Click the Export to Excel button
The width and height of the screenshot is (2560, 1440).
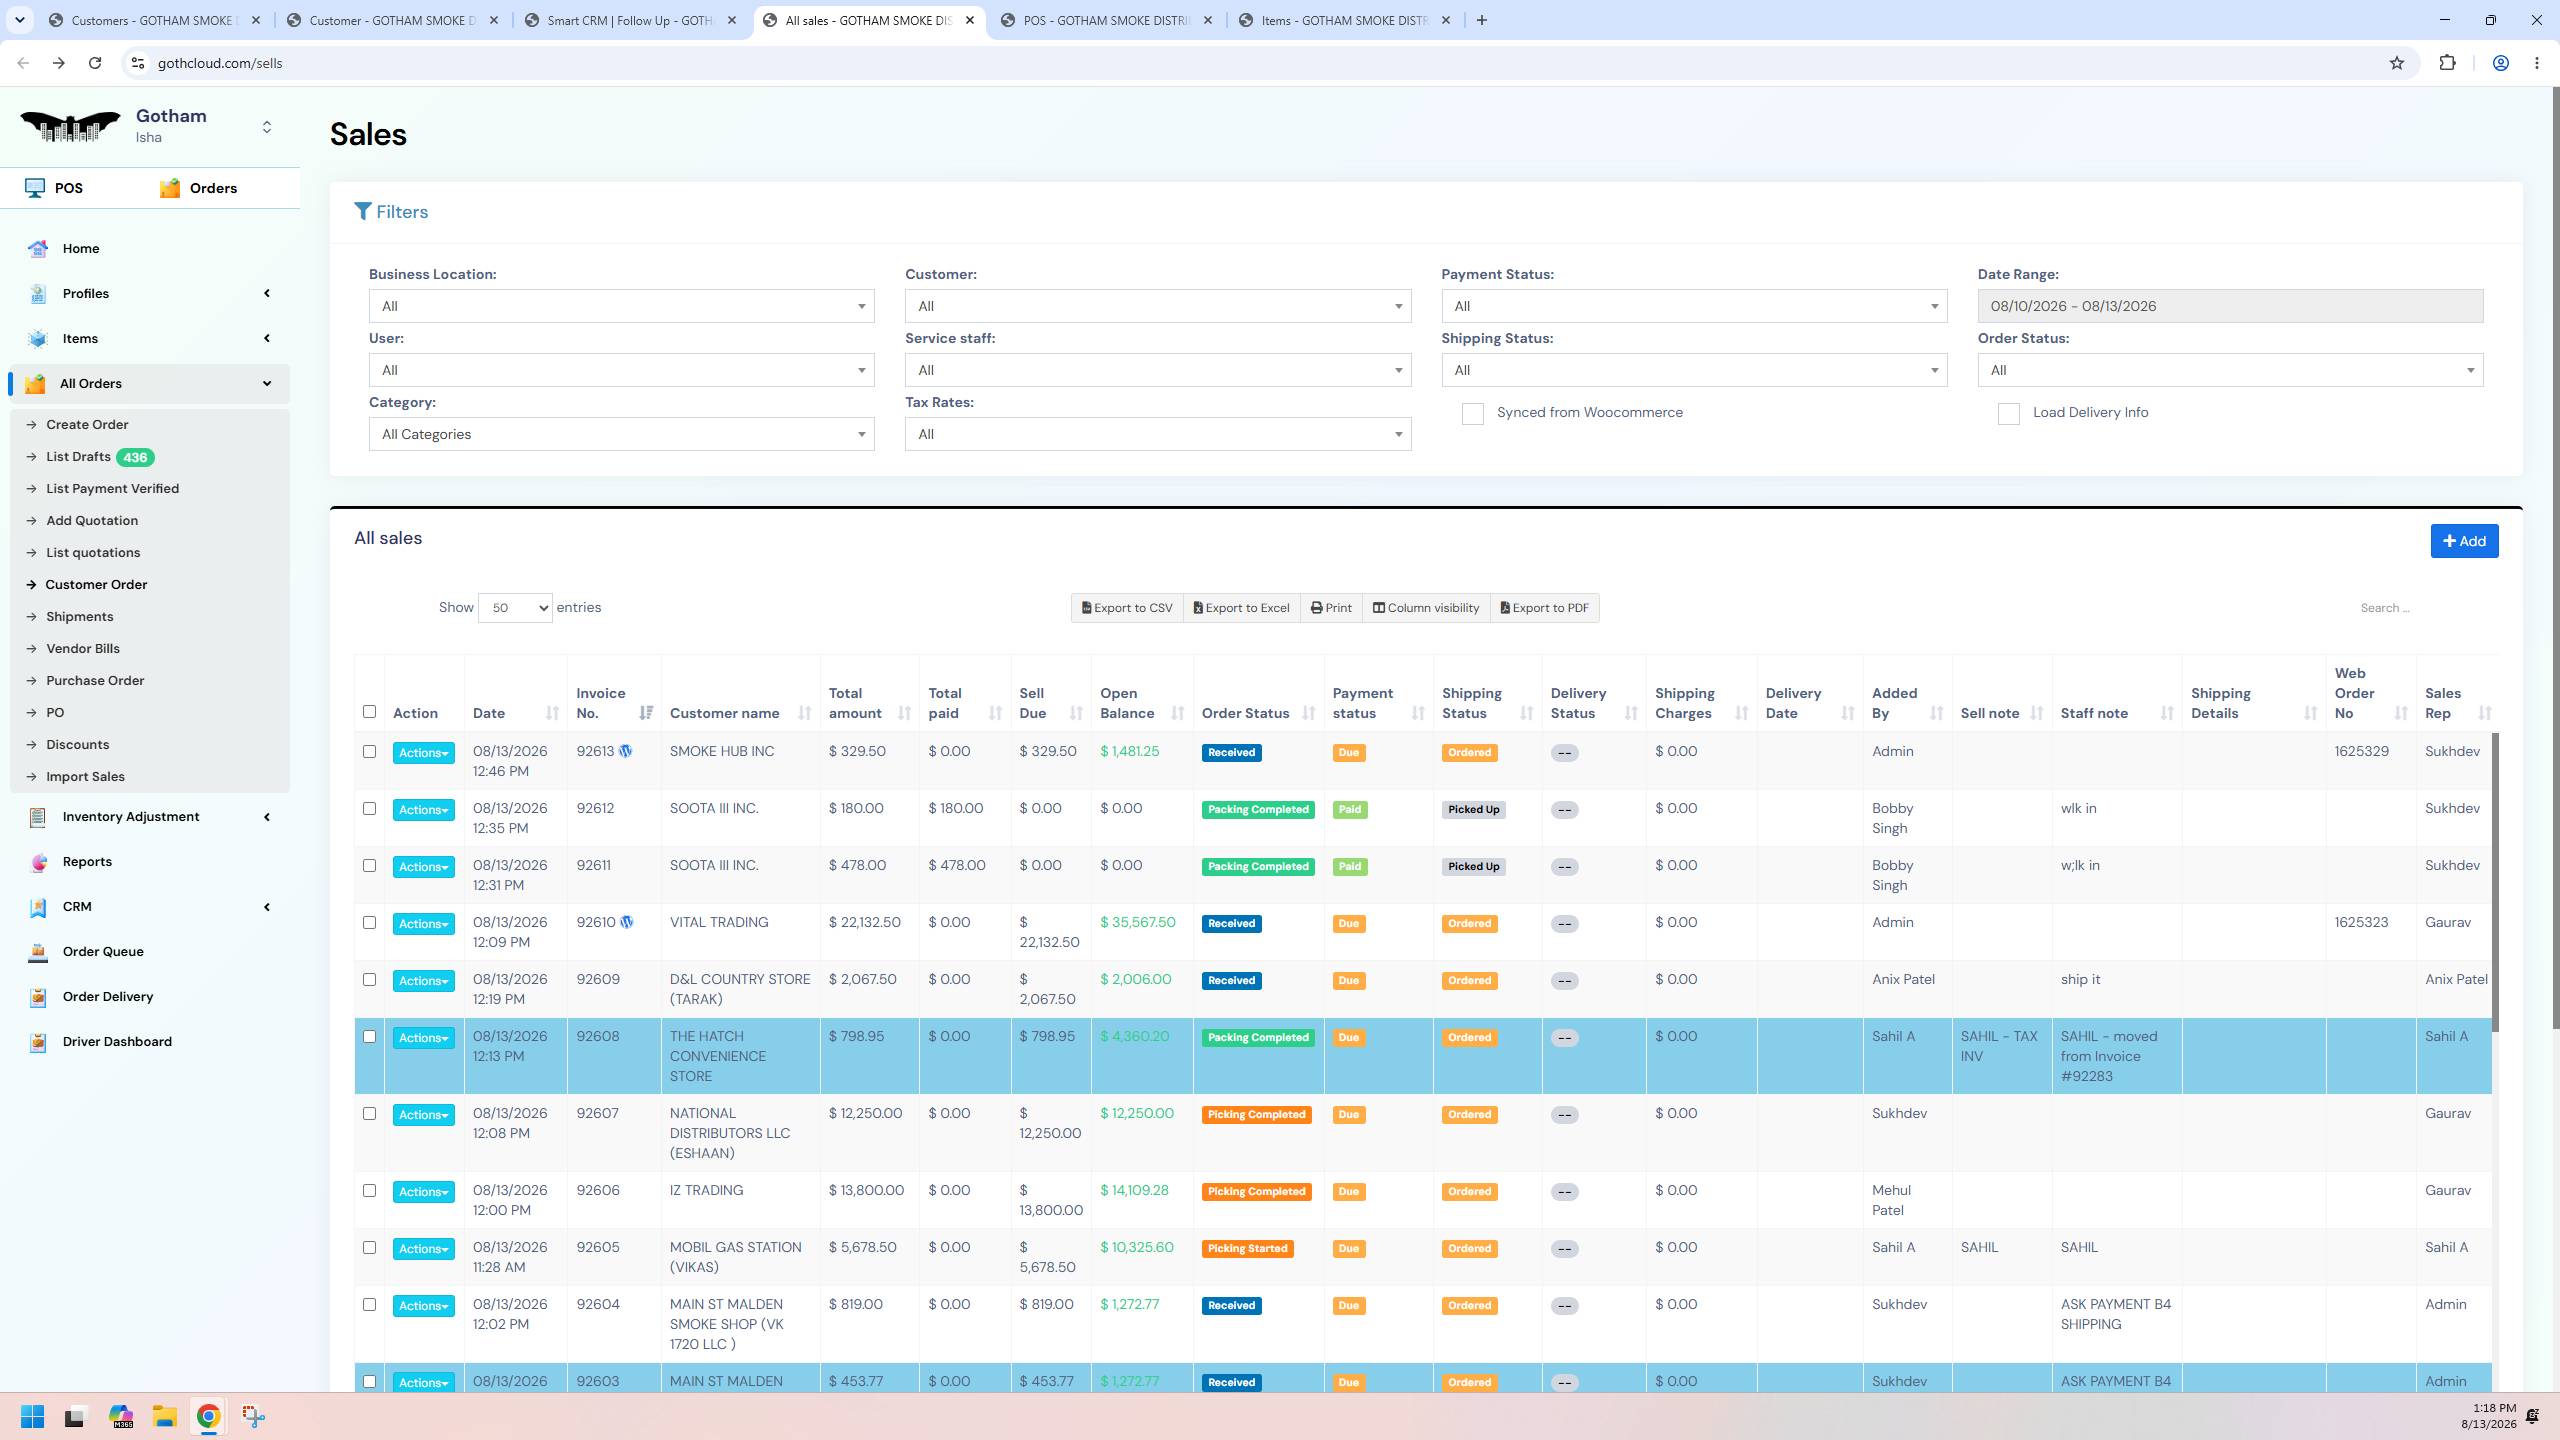coord(1241,608)
